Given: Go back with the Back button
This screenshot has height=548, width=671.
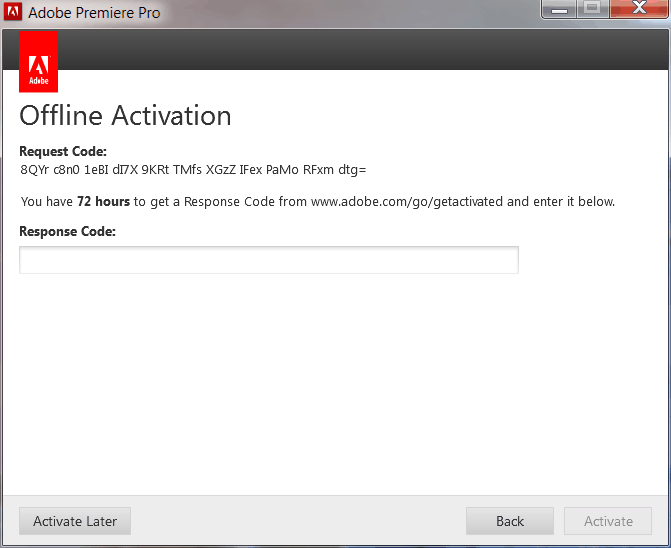Looking at the screenshot, I should [x=510, y=521].
